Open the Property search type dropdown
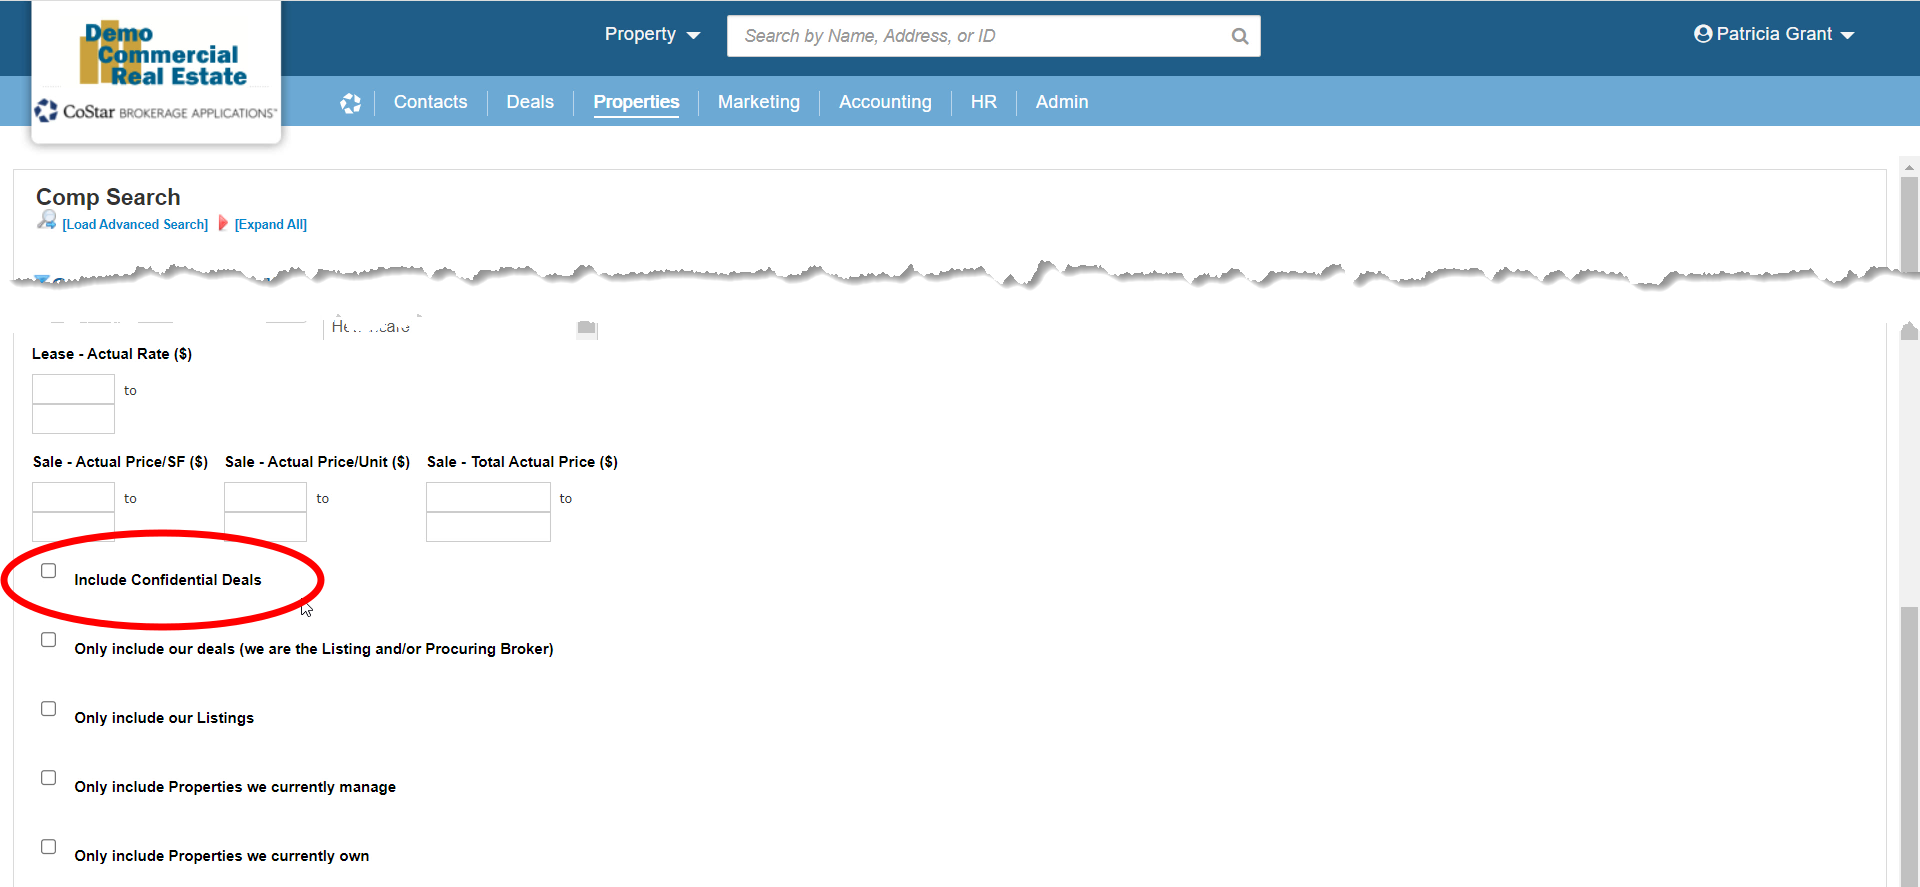Viewport: 1920px width, 887px height. [651, 35]
